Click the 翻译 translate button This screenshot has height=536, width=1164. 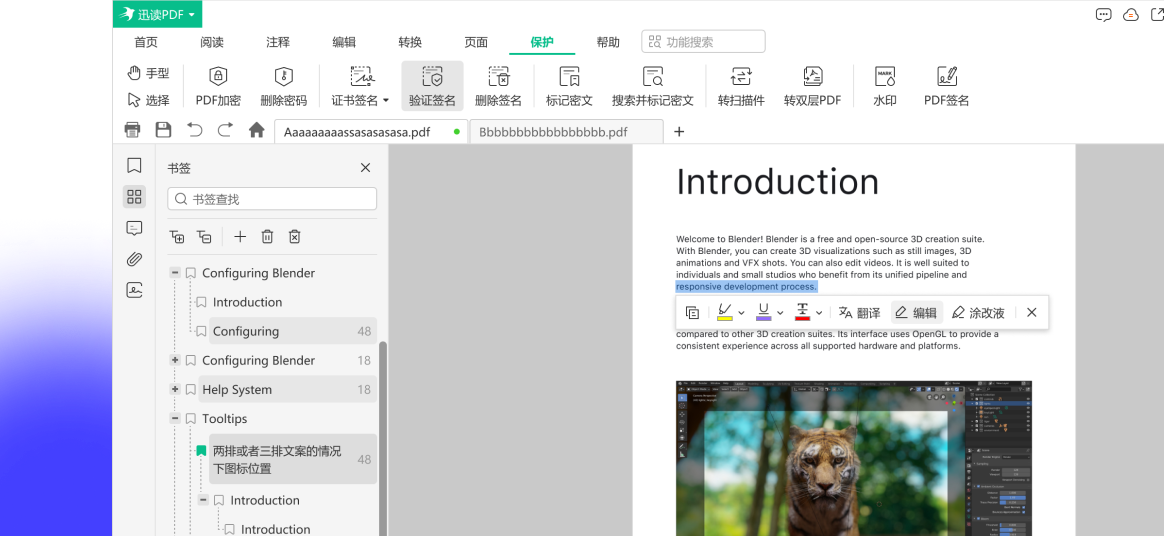(860, 313)
